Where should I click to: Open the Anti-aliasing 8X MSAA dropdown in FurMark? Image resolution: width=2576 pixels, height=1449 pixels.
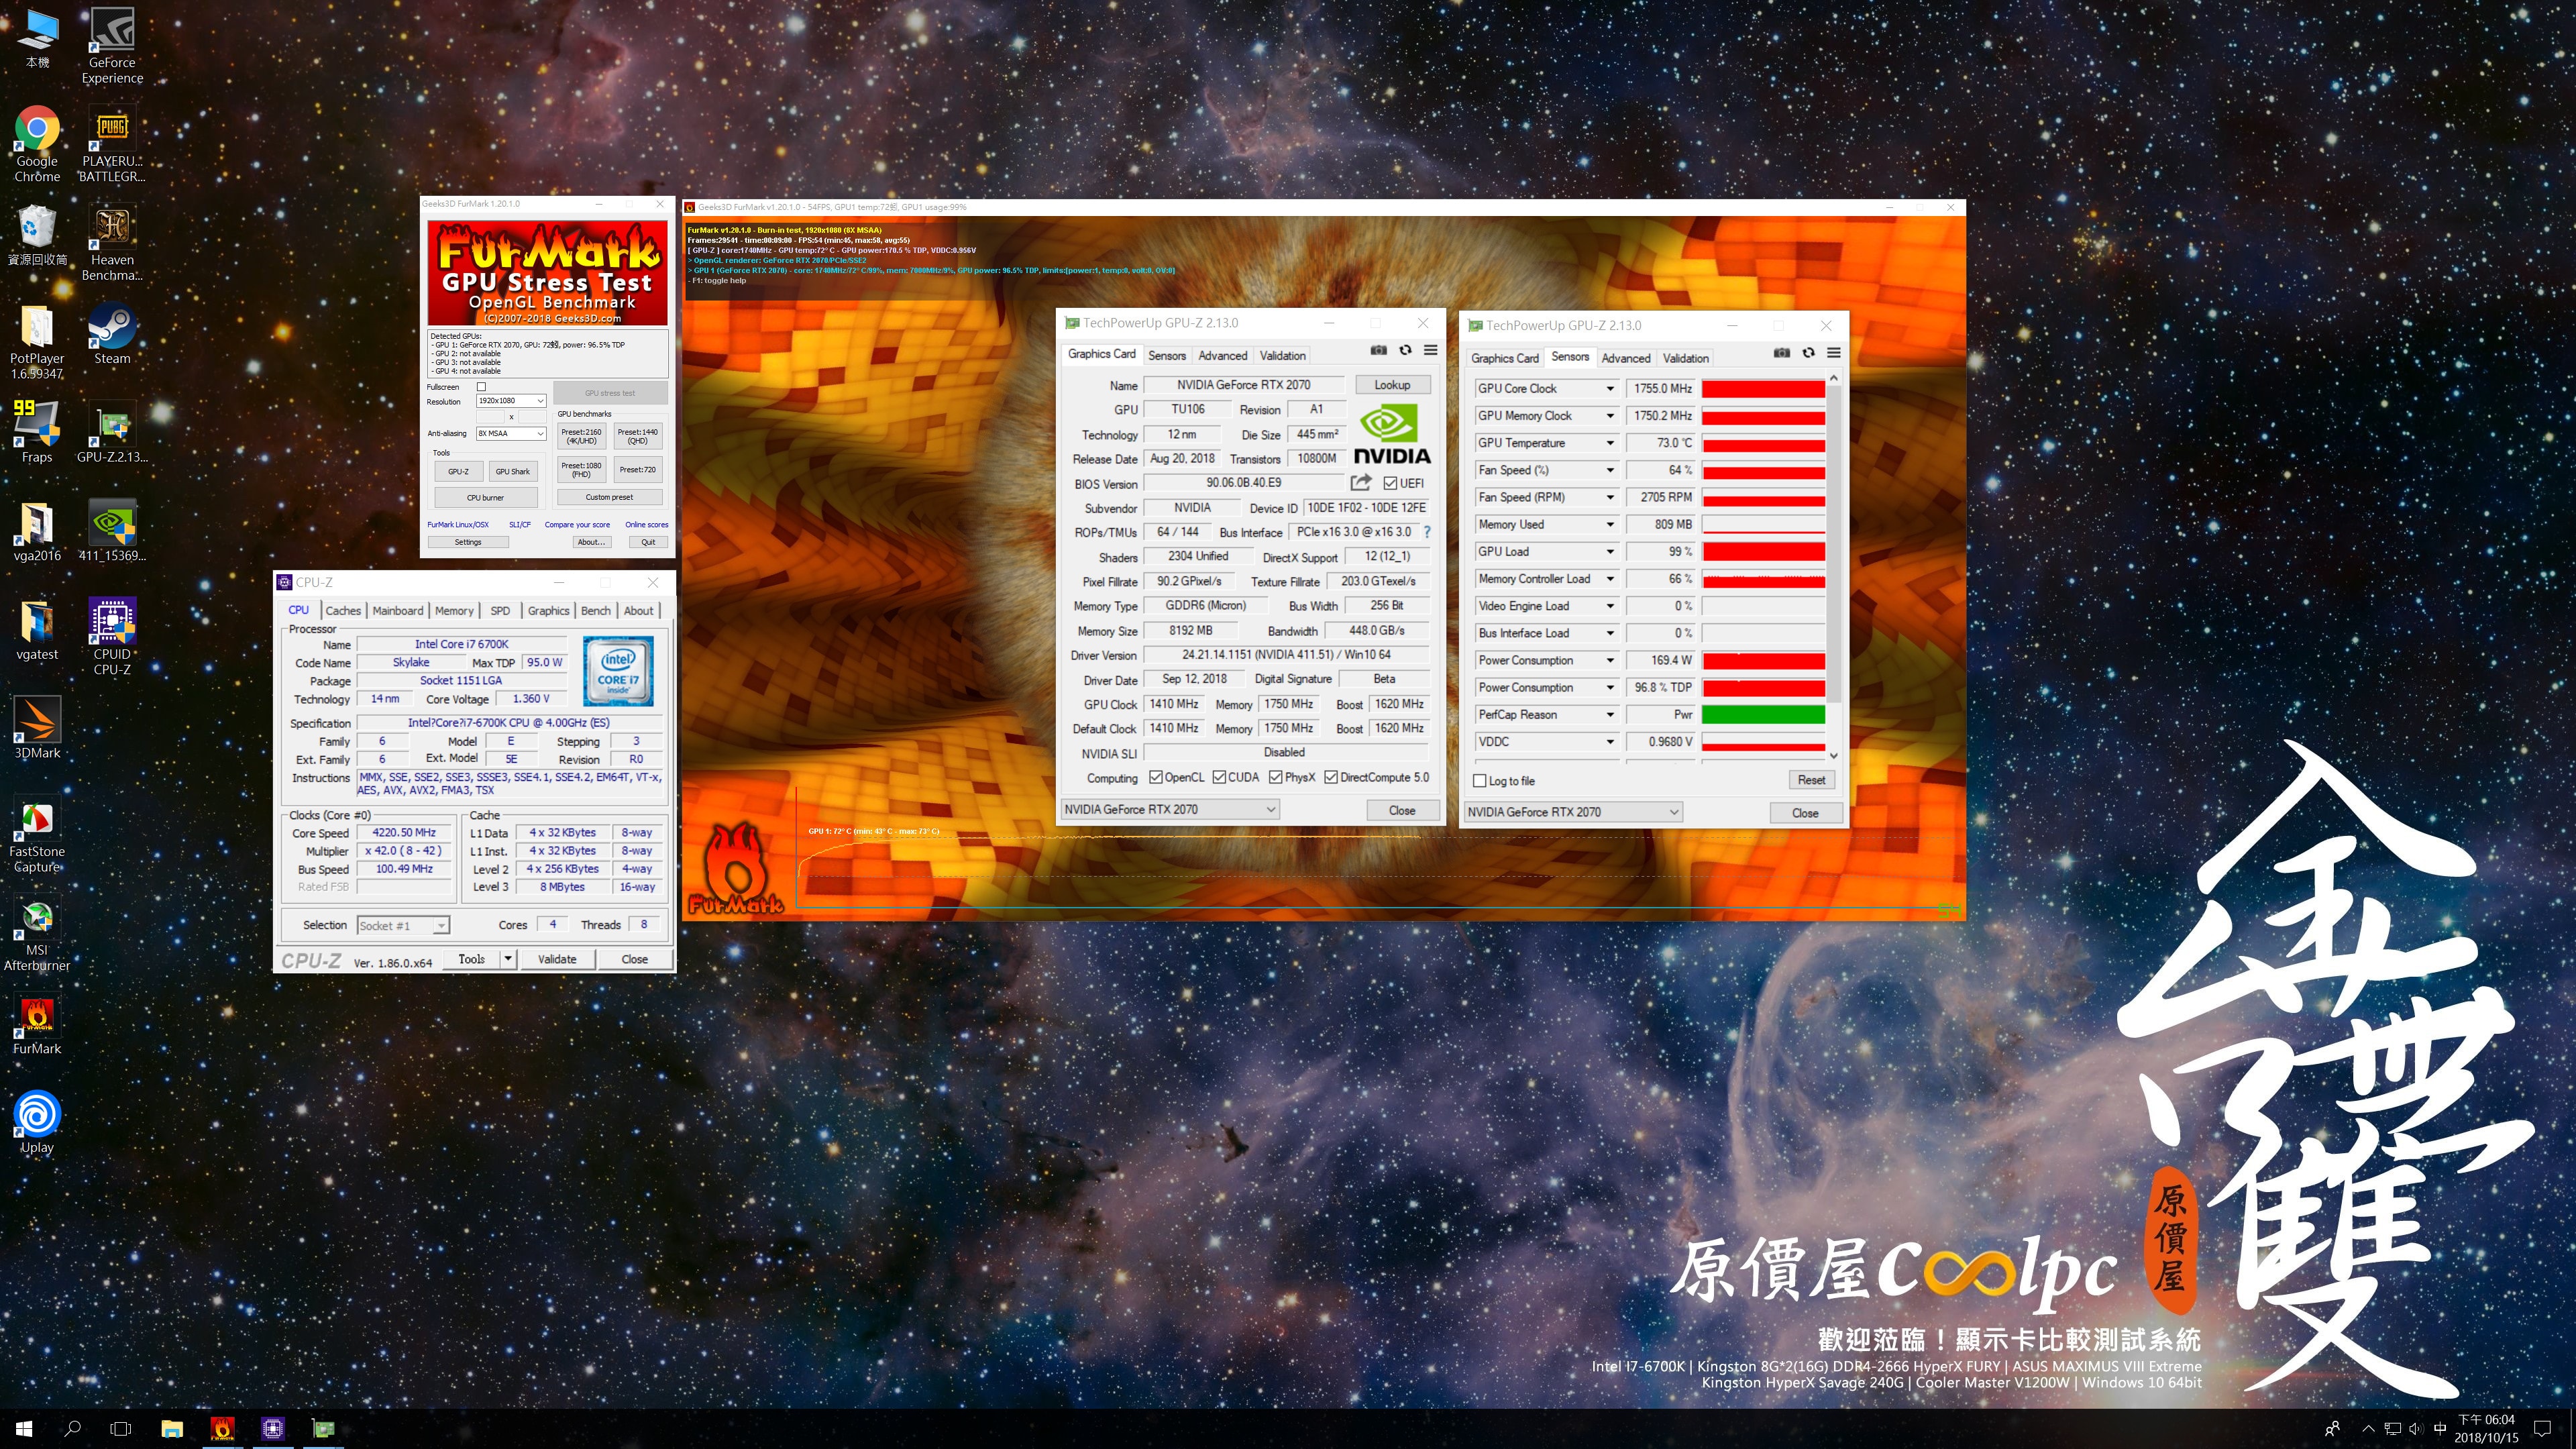(x=511, y=433)
